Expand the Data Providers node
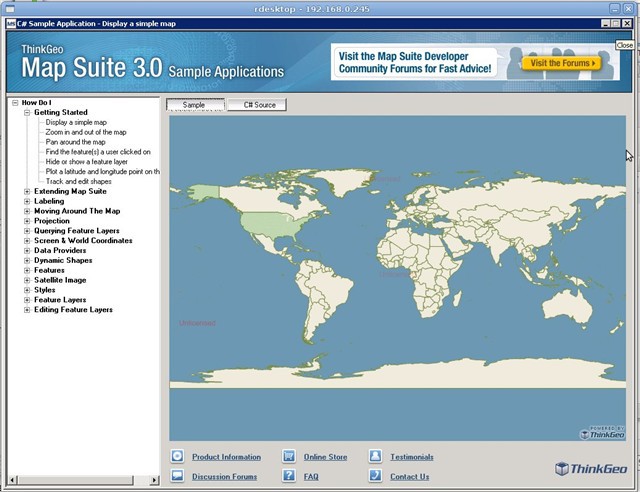Image resolution: width=640 pixels, height=492 pixels. point(27,251)
